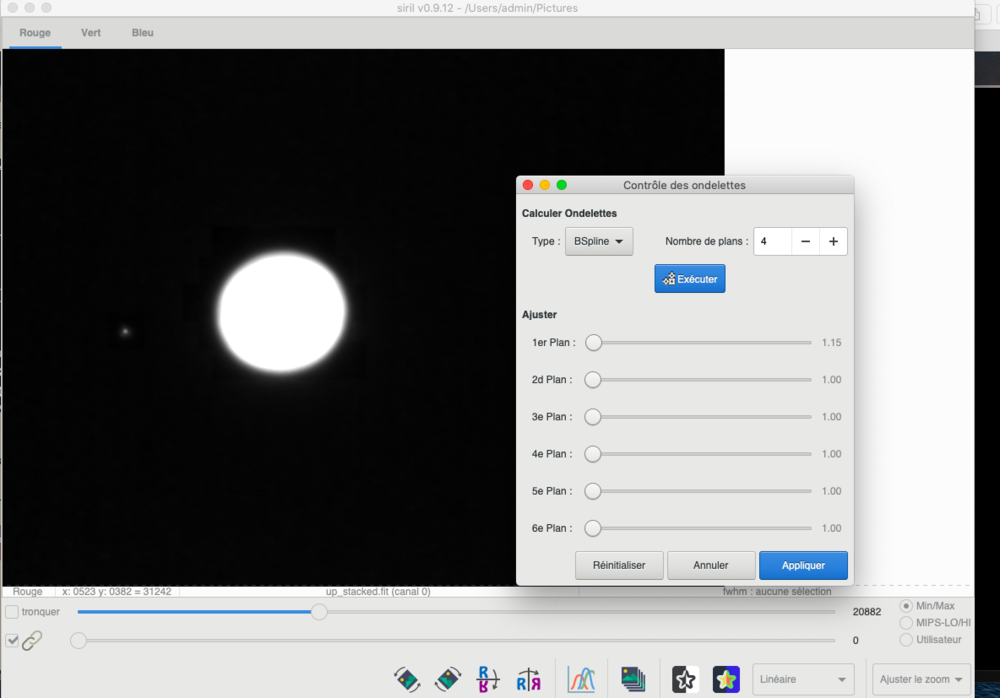Toggle the tronquer checkbox
Viewport: 1000px width, 698px height.
(11, 612)
